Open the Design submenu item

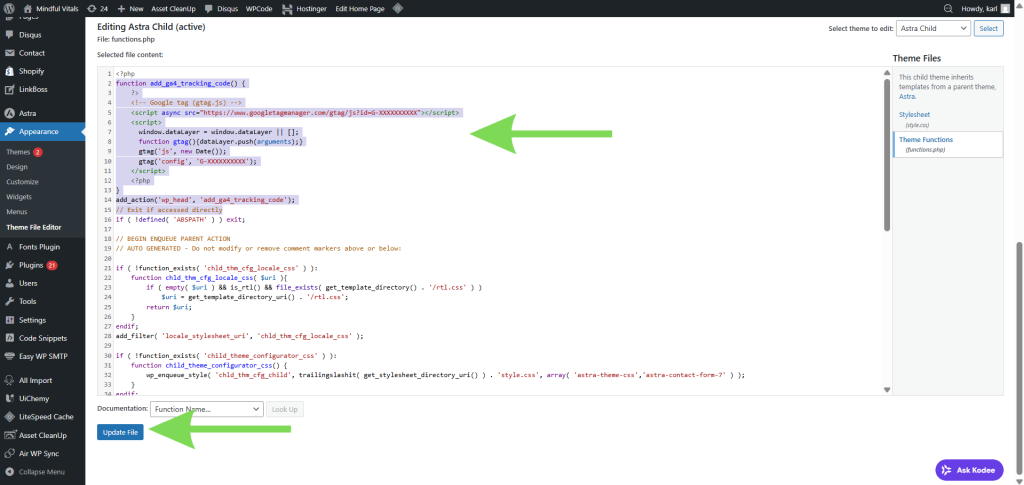click(x=17, y=167)
